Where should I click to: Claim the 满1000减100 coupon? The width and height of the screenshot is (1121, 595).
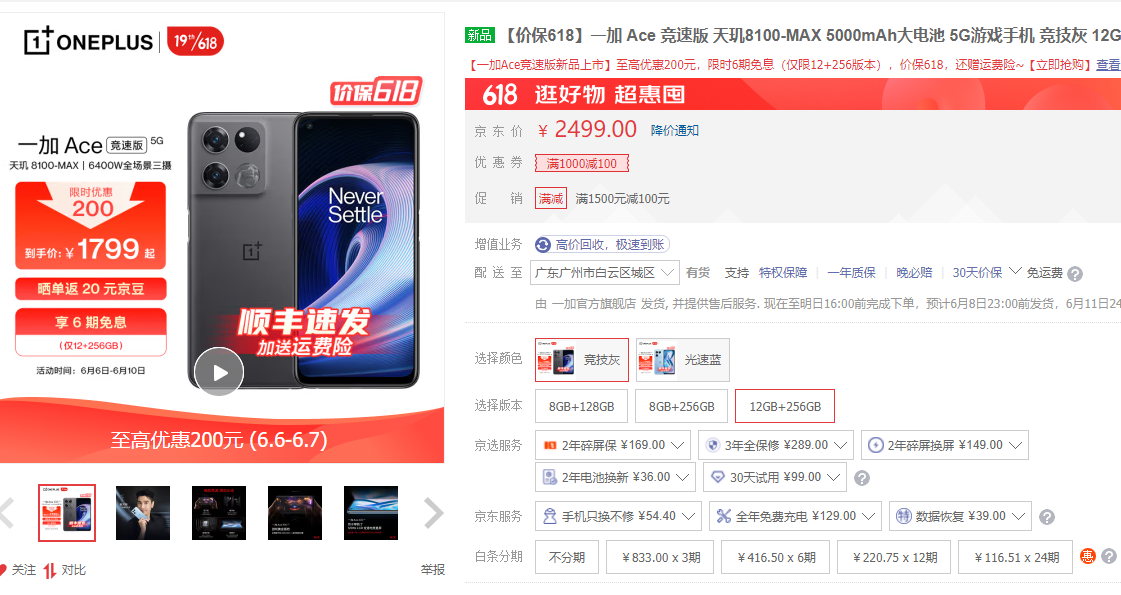click(581, 163)
